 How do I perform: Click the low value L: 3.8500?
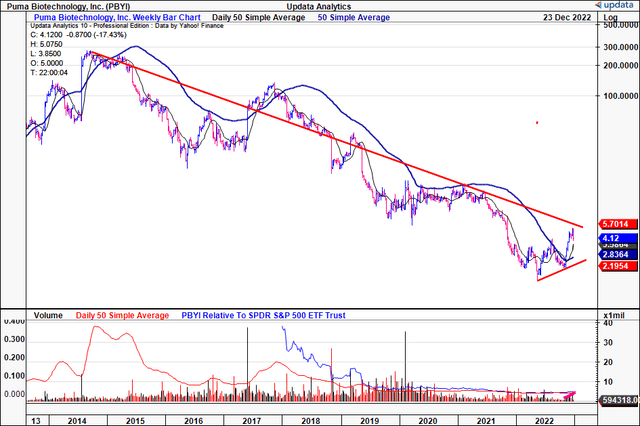coord(46,53)
